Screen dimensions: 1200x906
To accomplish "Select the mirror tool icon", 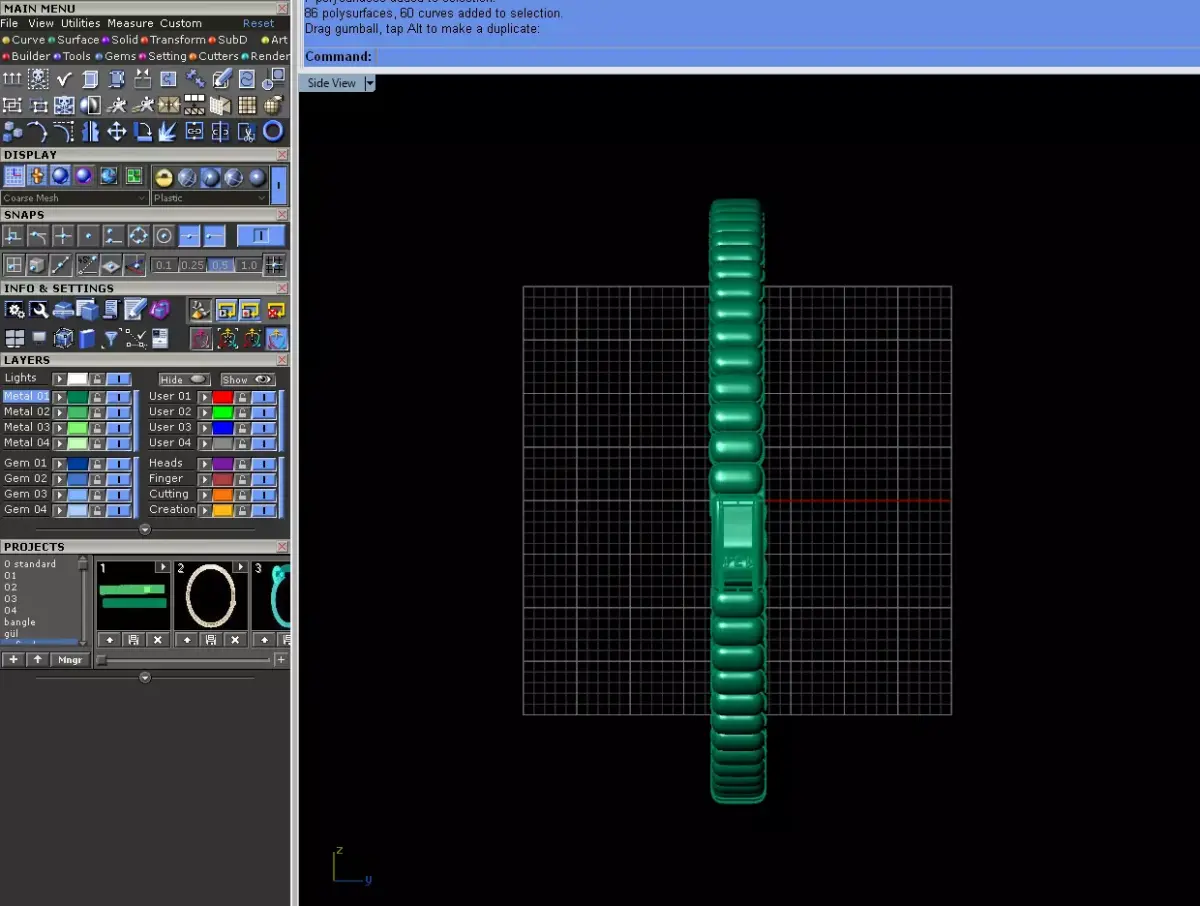I will click(91, 131).
